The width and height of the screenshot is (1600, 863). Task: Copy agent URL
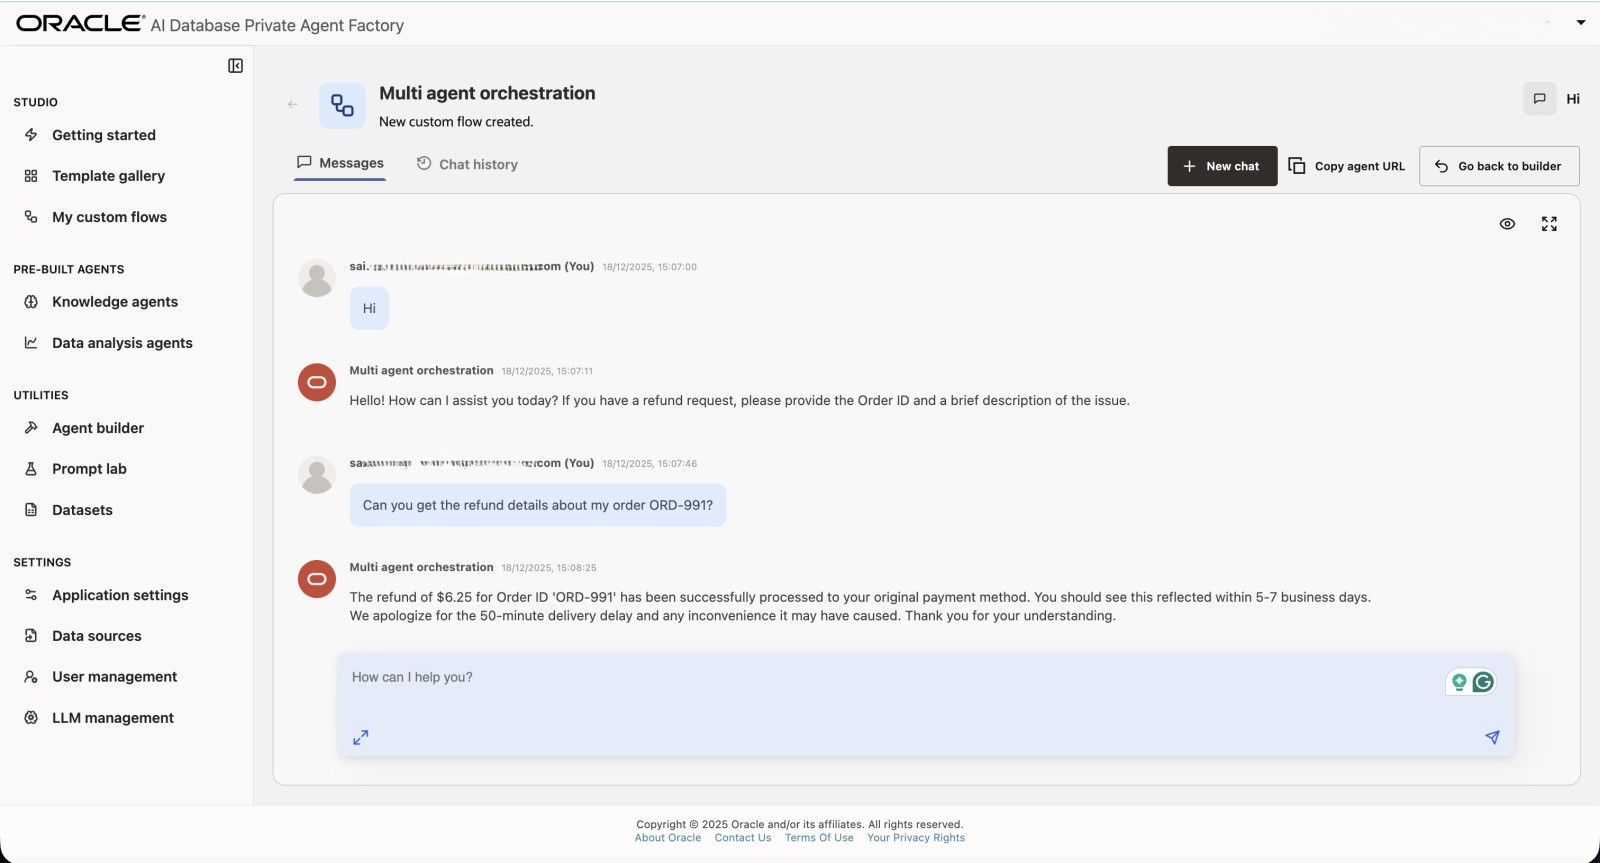(1347, 166)
